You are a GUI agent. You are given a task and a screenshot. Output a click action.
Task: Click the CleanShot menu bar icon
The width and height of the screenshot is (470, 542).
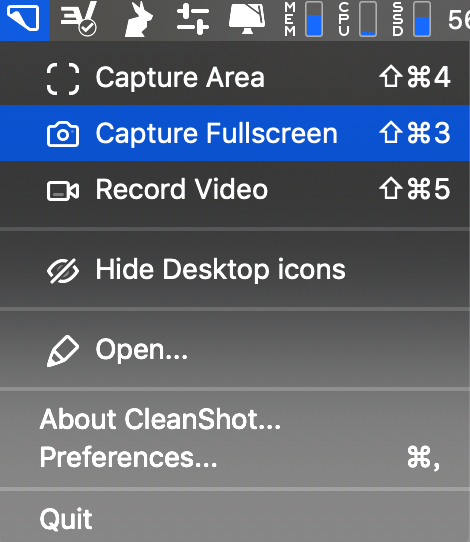[24, 19]
